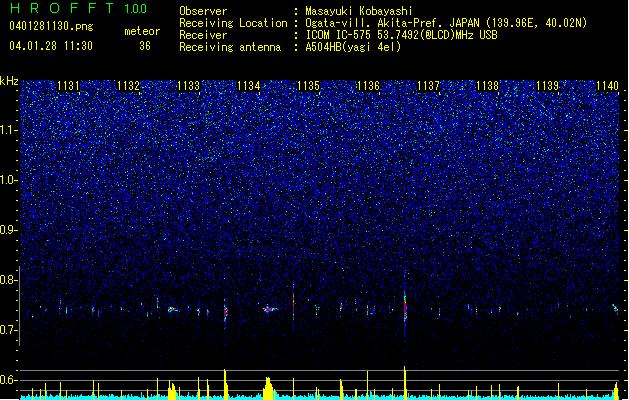Select the Ogata-vill. Akita-Pref. JAPAN location text

[x=446, y=23]
